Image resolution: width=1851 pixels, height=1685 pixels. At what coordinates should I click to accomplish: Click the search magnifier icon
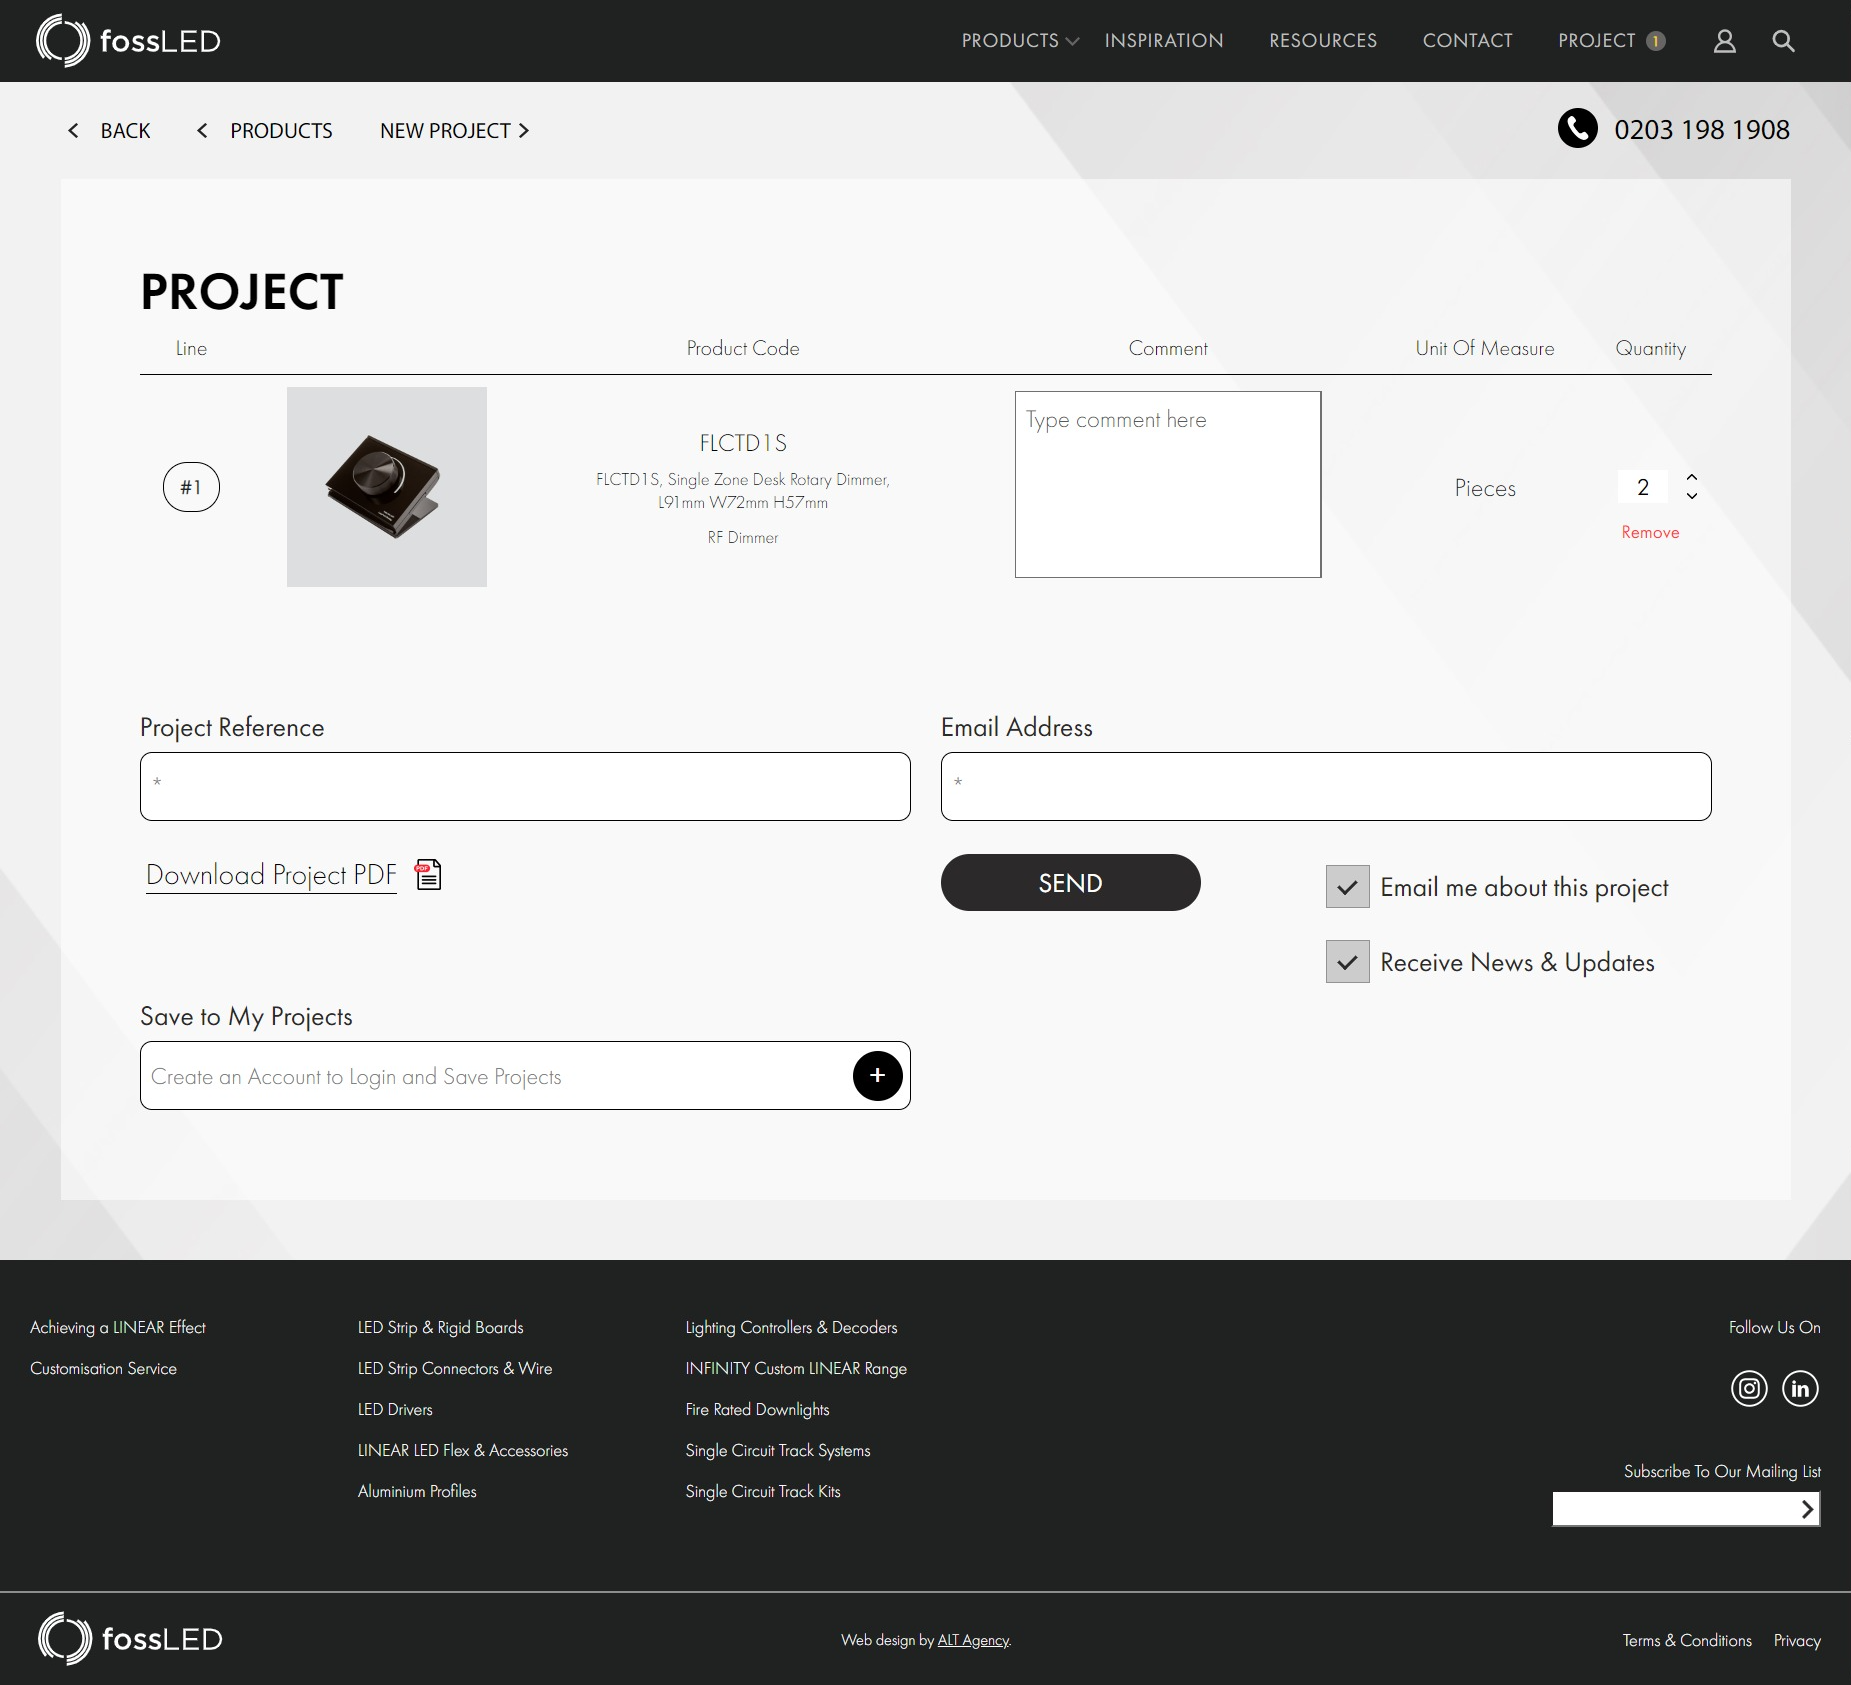[1783, 41]
